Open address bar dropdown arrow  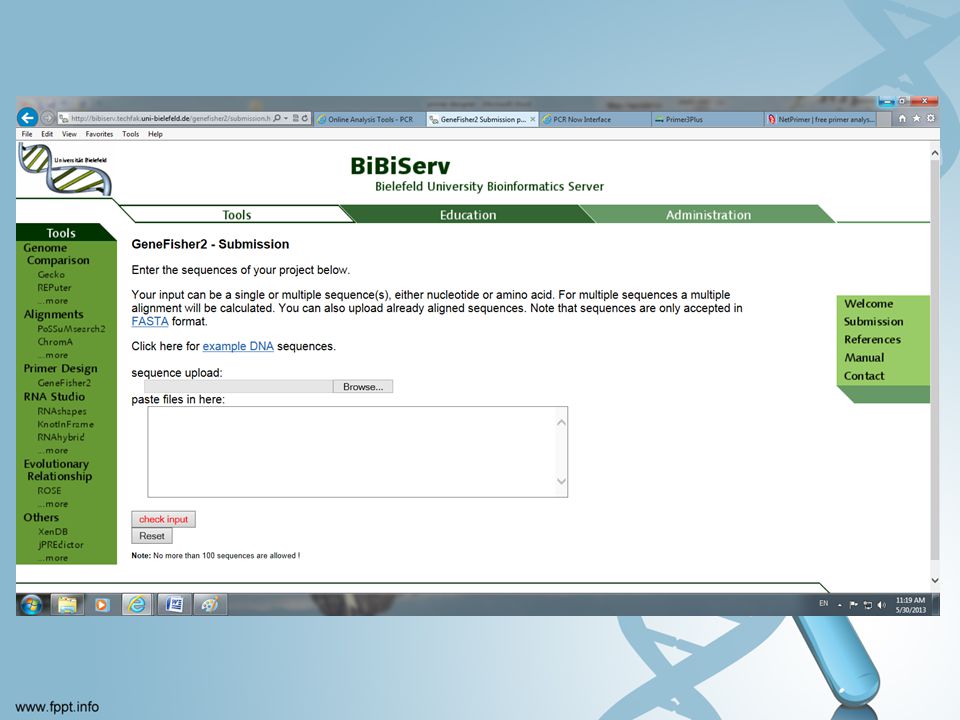[x=286, y=118]
